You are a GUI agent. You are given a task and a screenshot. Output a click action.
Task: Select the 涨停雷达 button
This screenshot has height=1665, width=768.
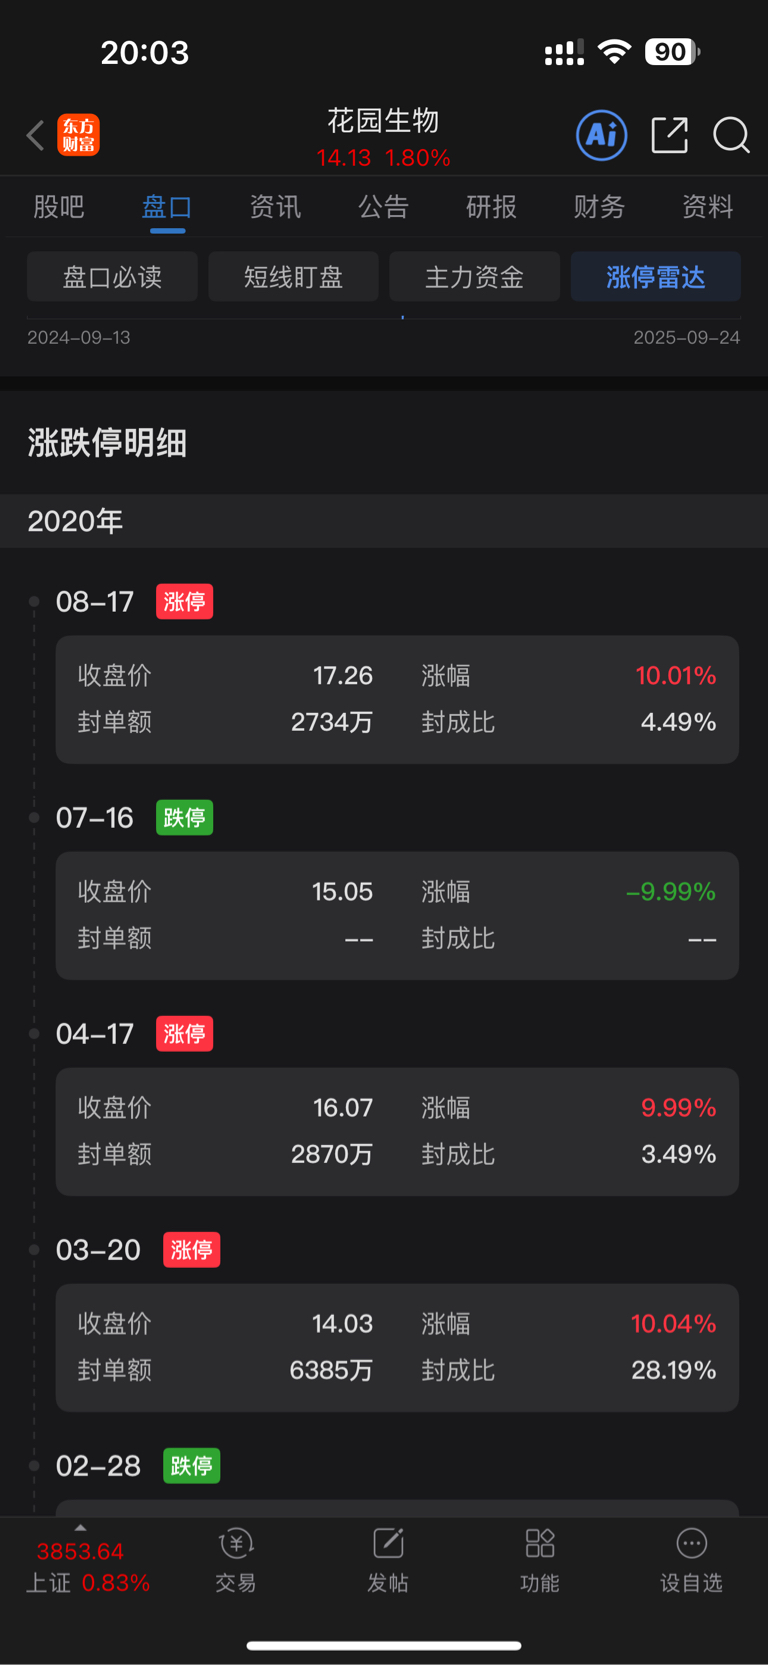(x=655, y=277)
